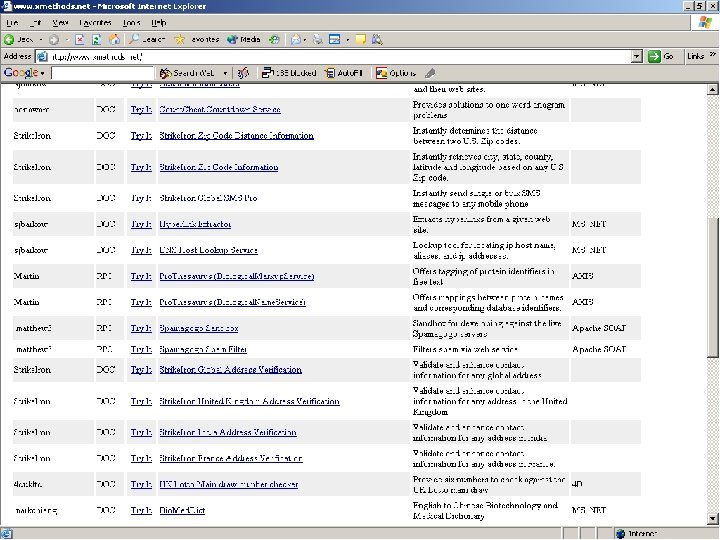Open the Favorites menu
This screenshot has height=540, width=720.
tap(96, 22)
